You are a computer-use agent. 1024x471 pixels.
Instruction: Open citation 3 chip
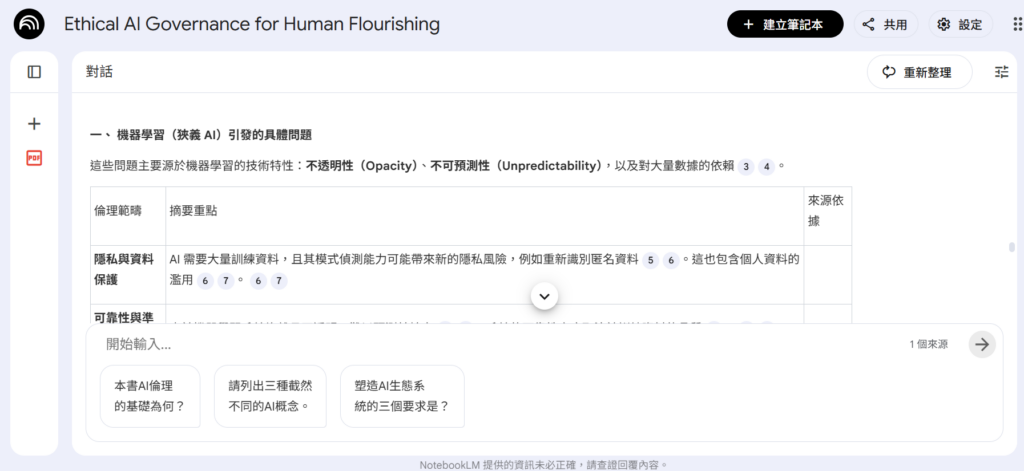point(746,167)
